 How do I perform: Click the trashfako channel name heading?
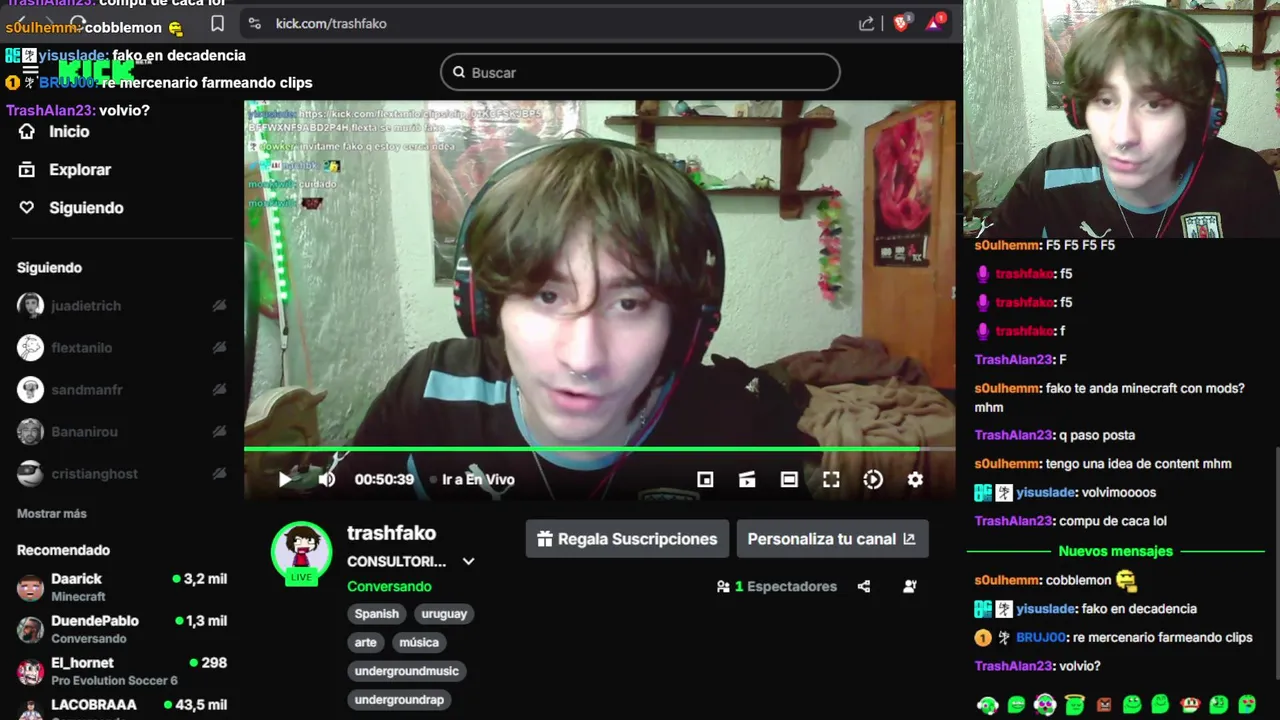pos(391,533)
